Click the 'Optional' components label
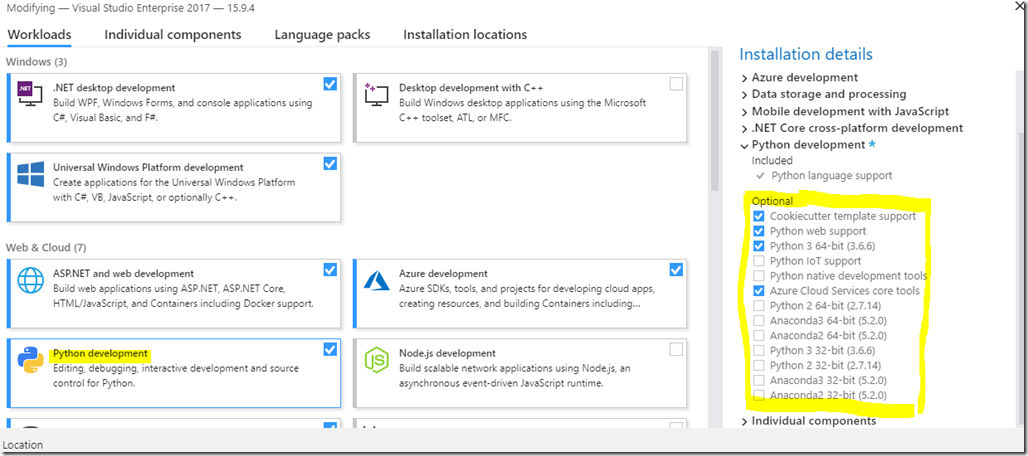 (x=772, y=201)
